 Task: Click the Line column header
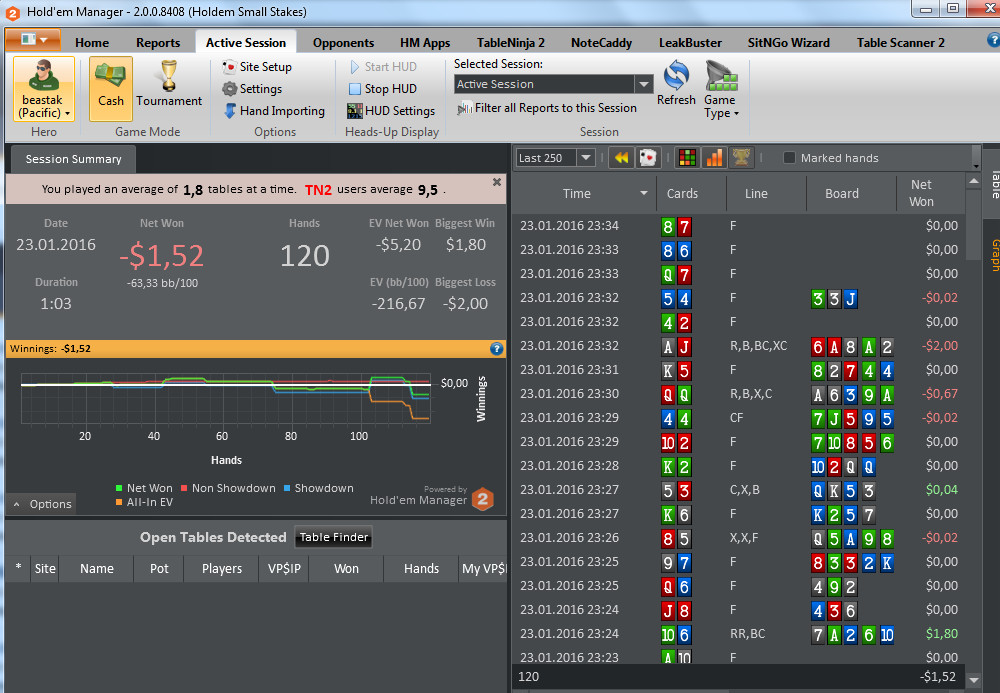[756, 194]
